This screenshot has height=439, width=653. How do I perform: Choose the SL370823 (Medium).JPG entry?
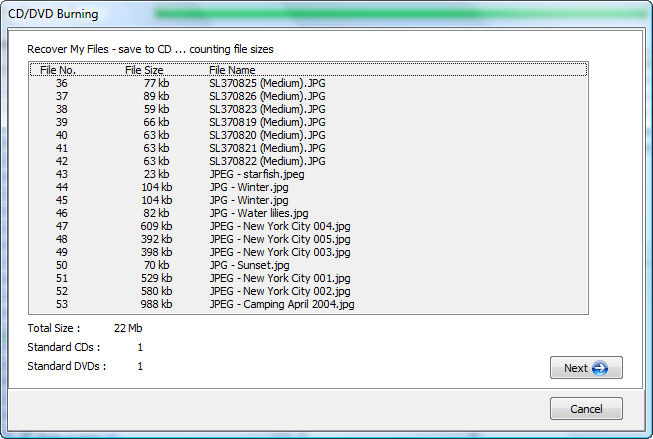click(267, 109)
